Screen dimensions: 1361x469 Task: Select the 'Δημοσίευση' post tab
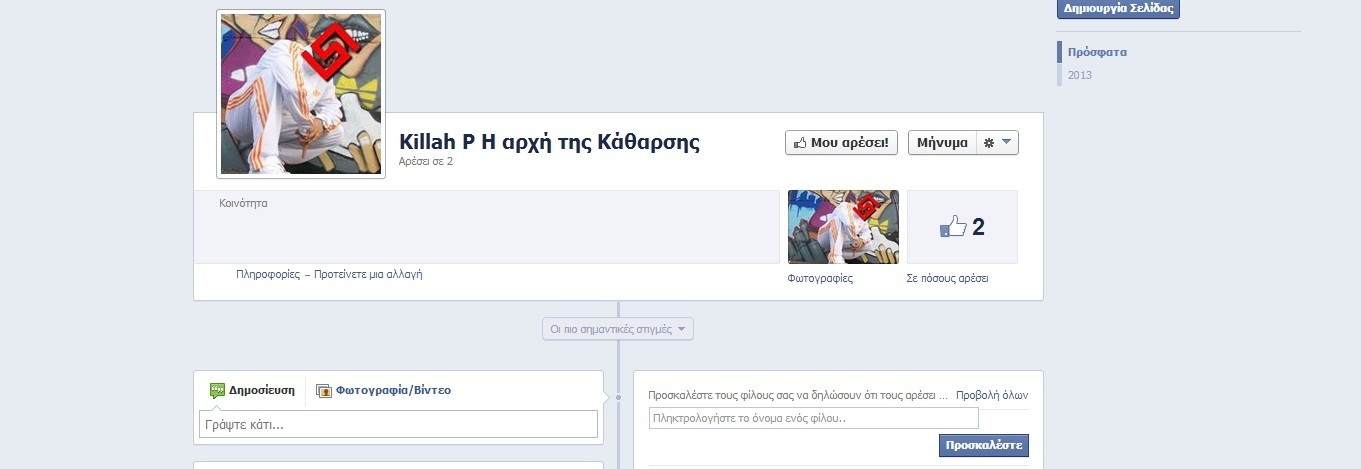click(x=252, y=390)
